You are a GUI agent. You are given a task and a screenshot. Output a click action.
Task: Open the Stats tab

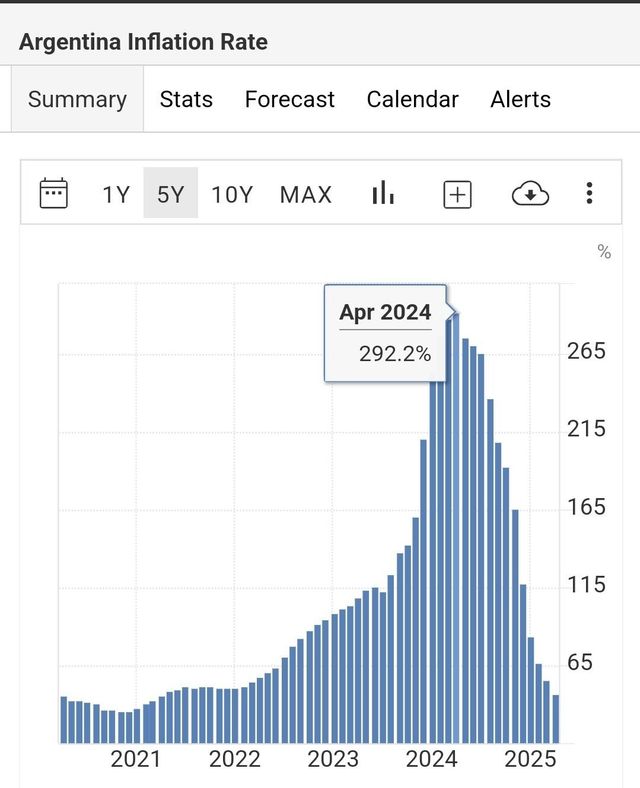(x=186, y=100)
